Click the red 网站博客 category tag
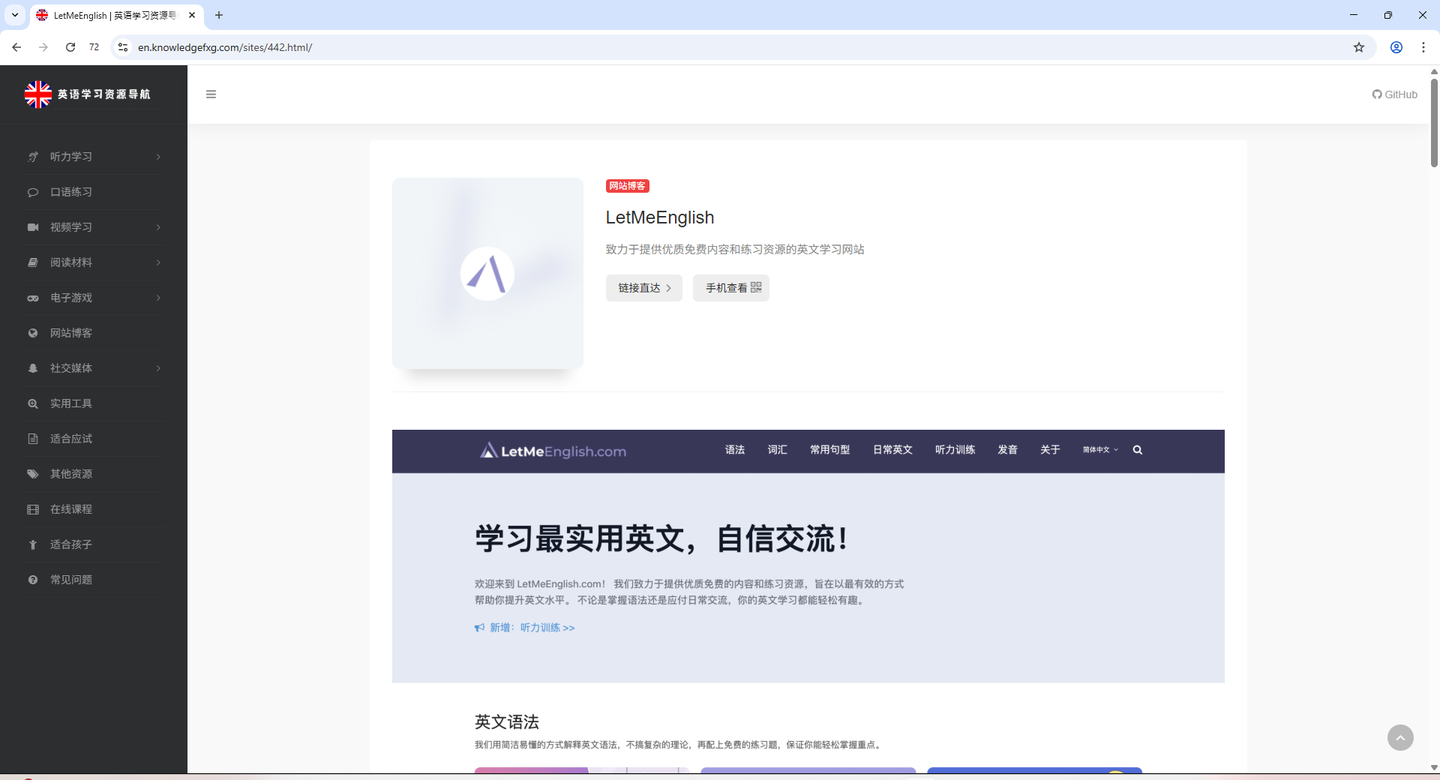 tap(628, 186)
